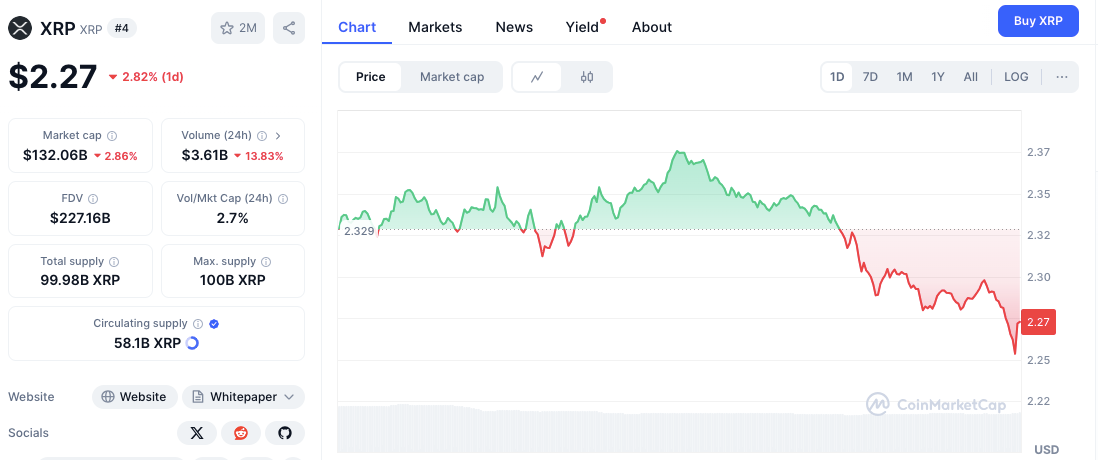This screenshot has width=1098, height=460.
Task: Select the 1Y time range
Action: pos(938,77)
